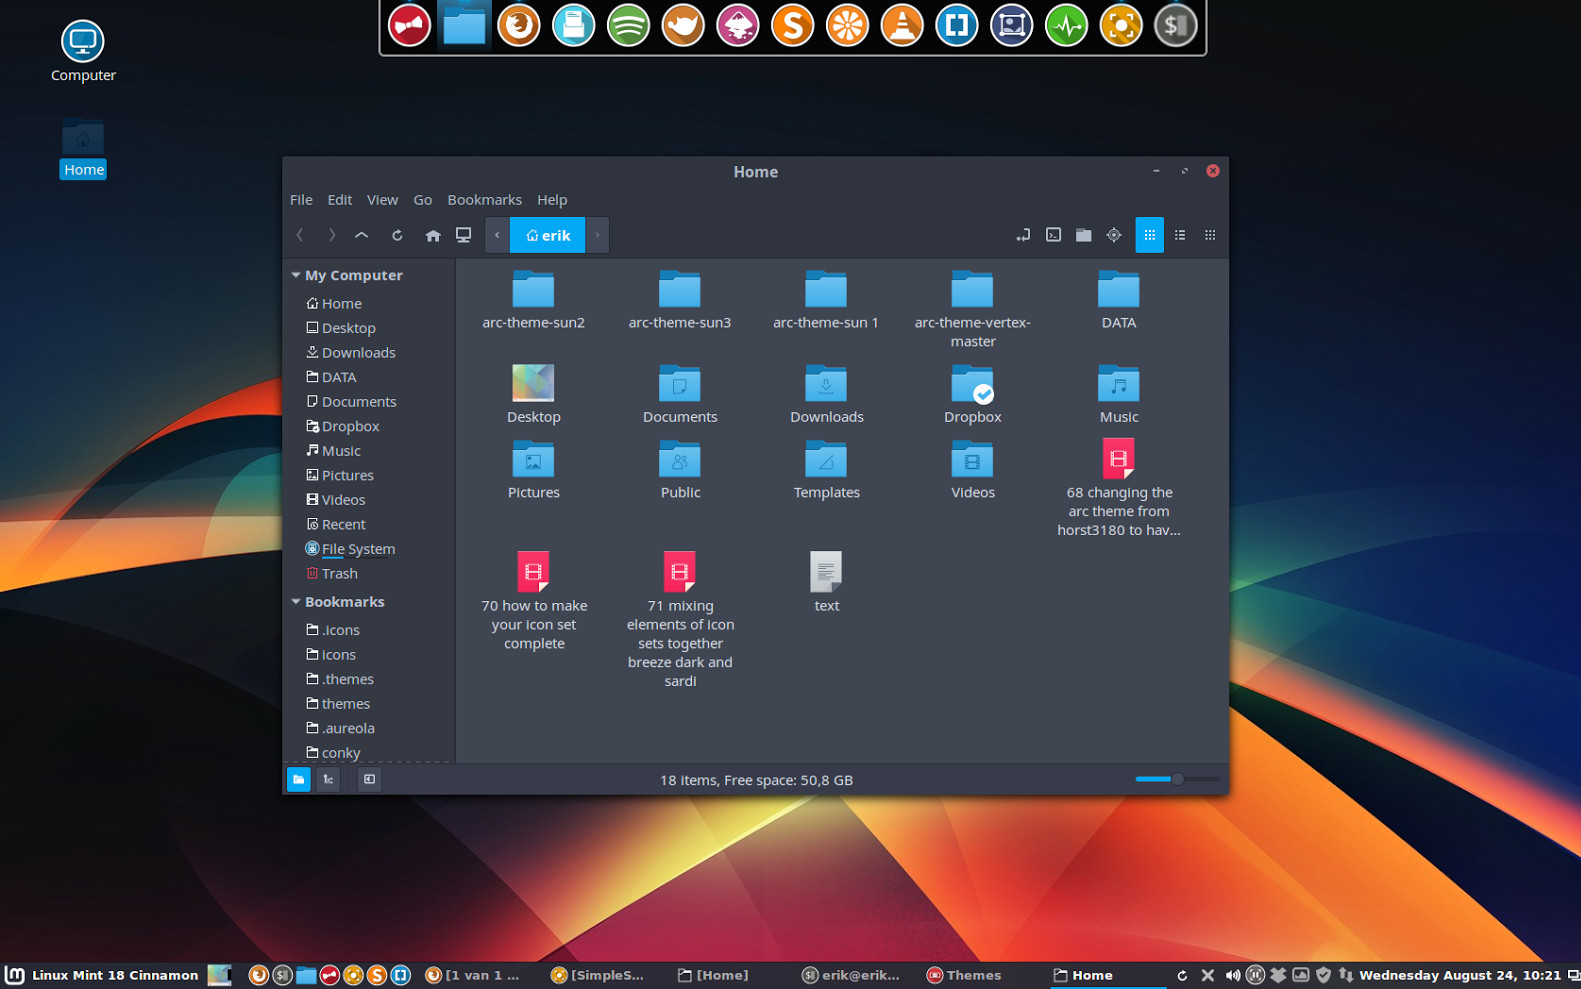The width and height of the screenshot is (1581, 989).
Task: Collapse the Bookmarks sidebar section
Action: click(296, 602)
